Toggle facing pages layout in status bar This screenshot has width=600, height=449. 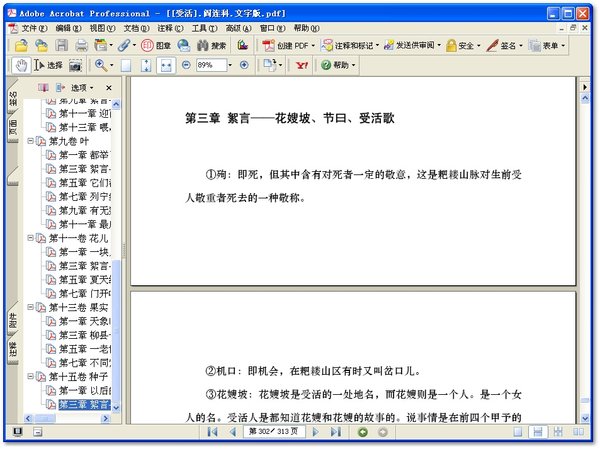tap(578, 432)
